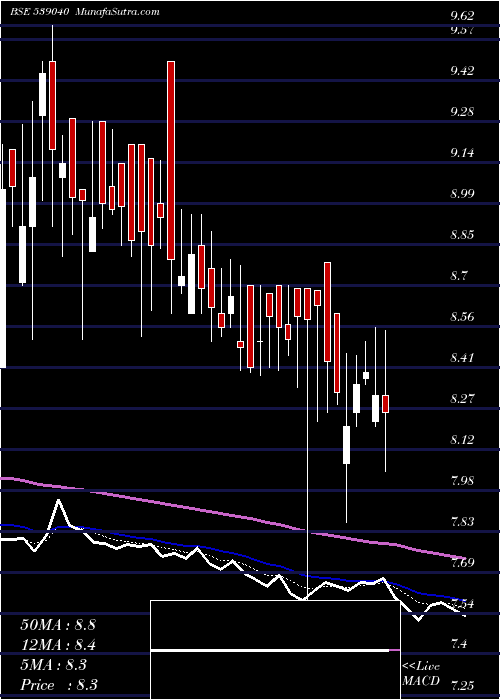This screenshot has height=700, width=500.
Task: Click the 8.85 price axis label
Action: (462, 235)
